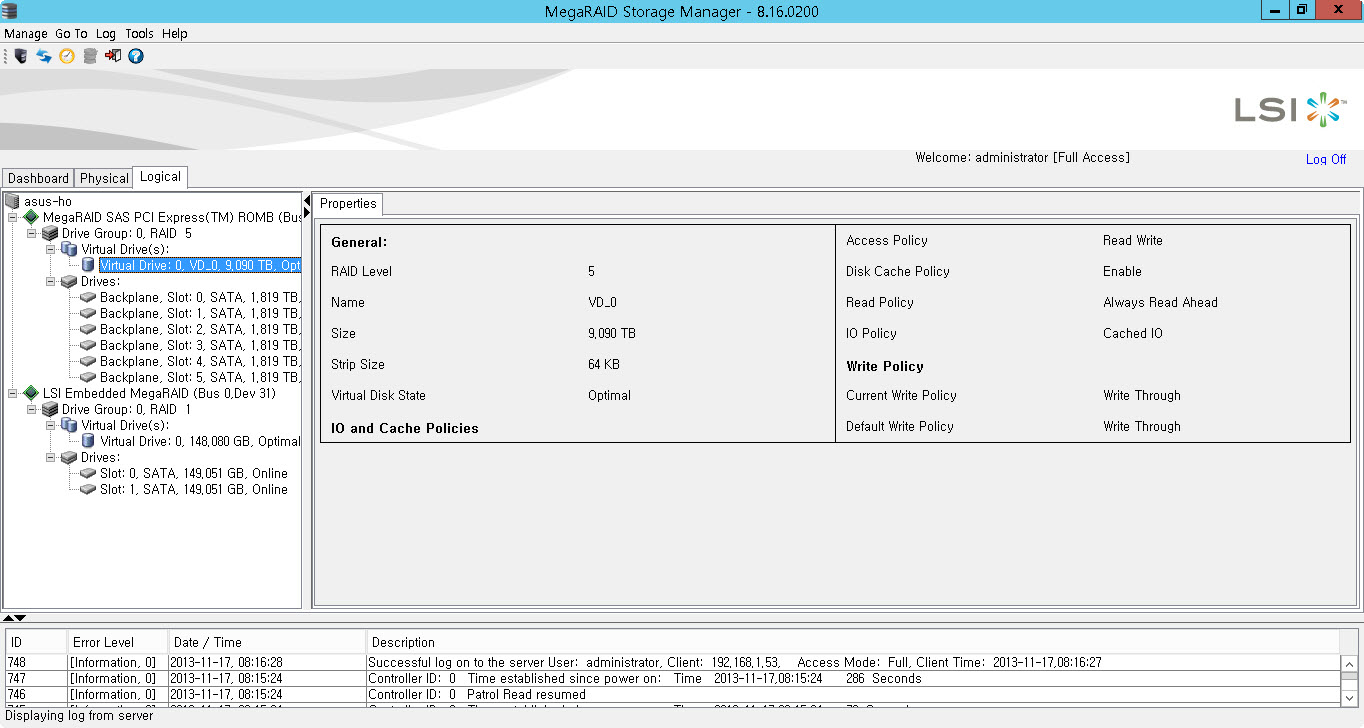The height and width of the screenshot is (728, 1364).
Task: Sort log by Date / Time header
Action: (x=266, y=642)
